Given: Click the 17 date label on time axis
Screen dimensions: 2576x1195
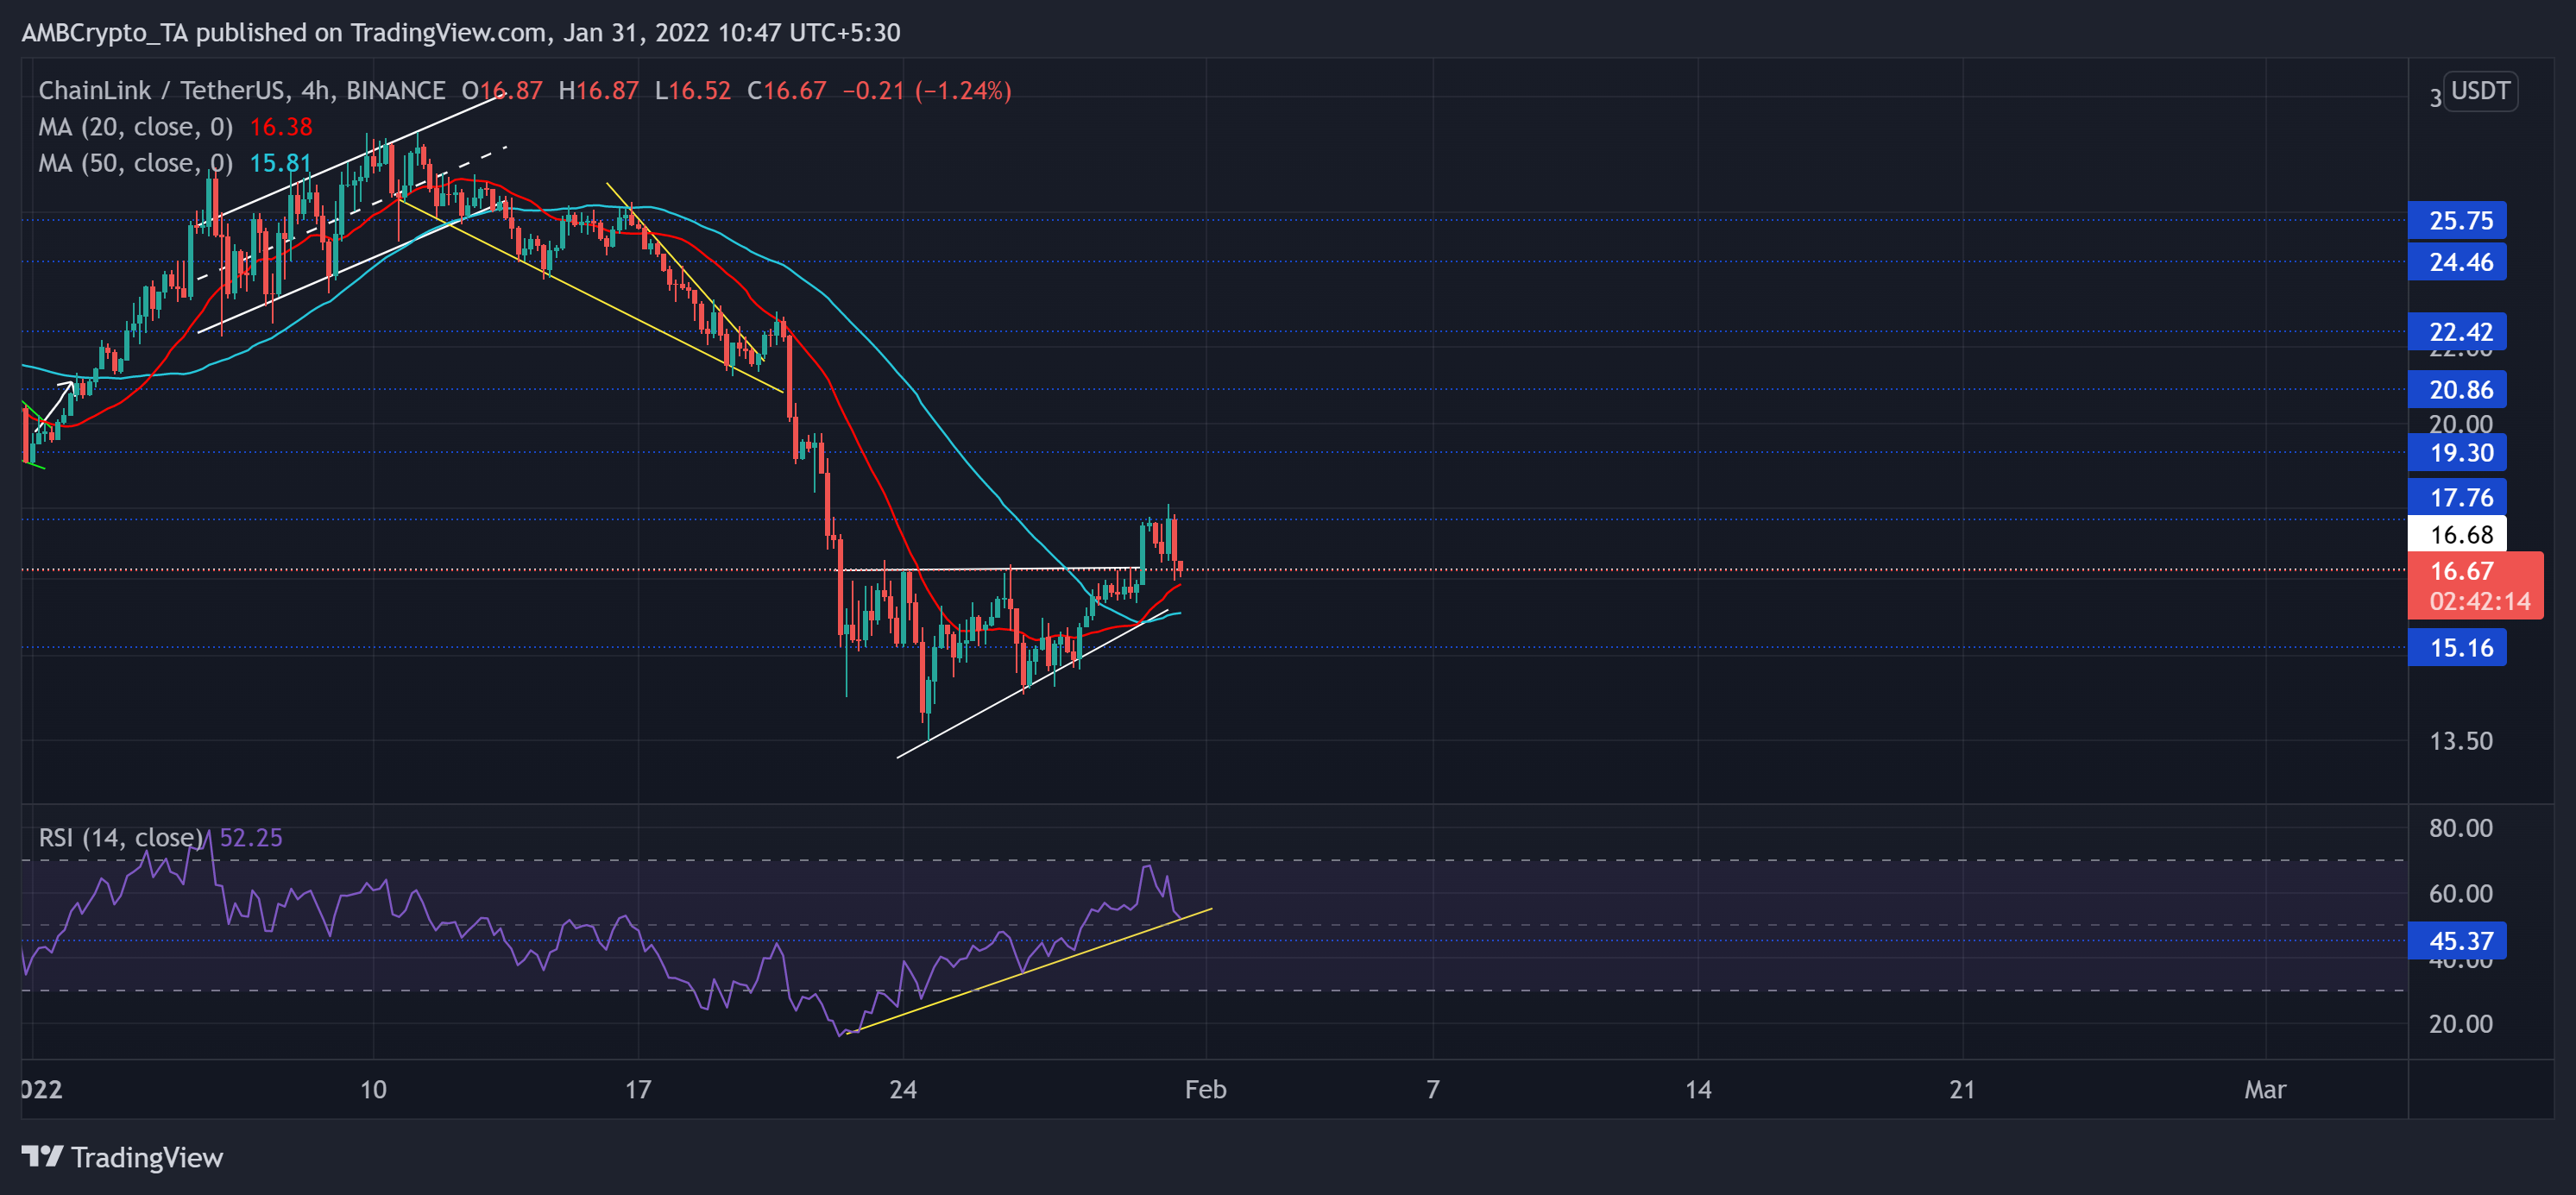Looking at the screenshot, I should tap(638, 1089).
